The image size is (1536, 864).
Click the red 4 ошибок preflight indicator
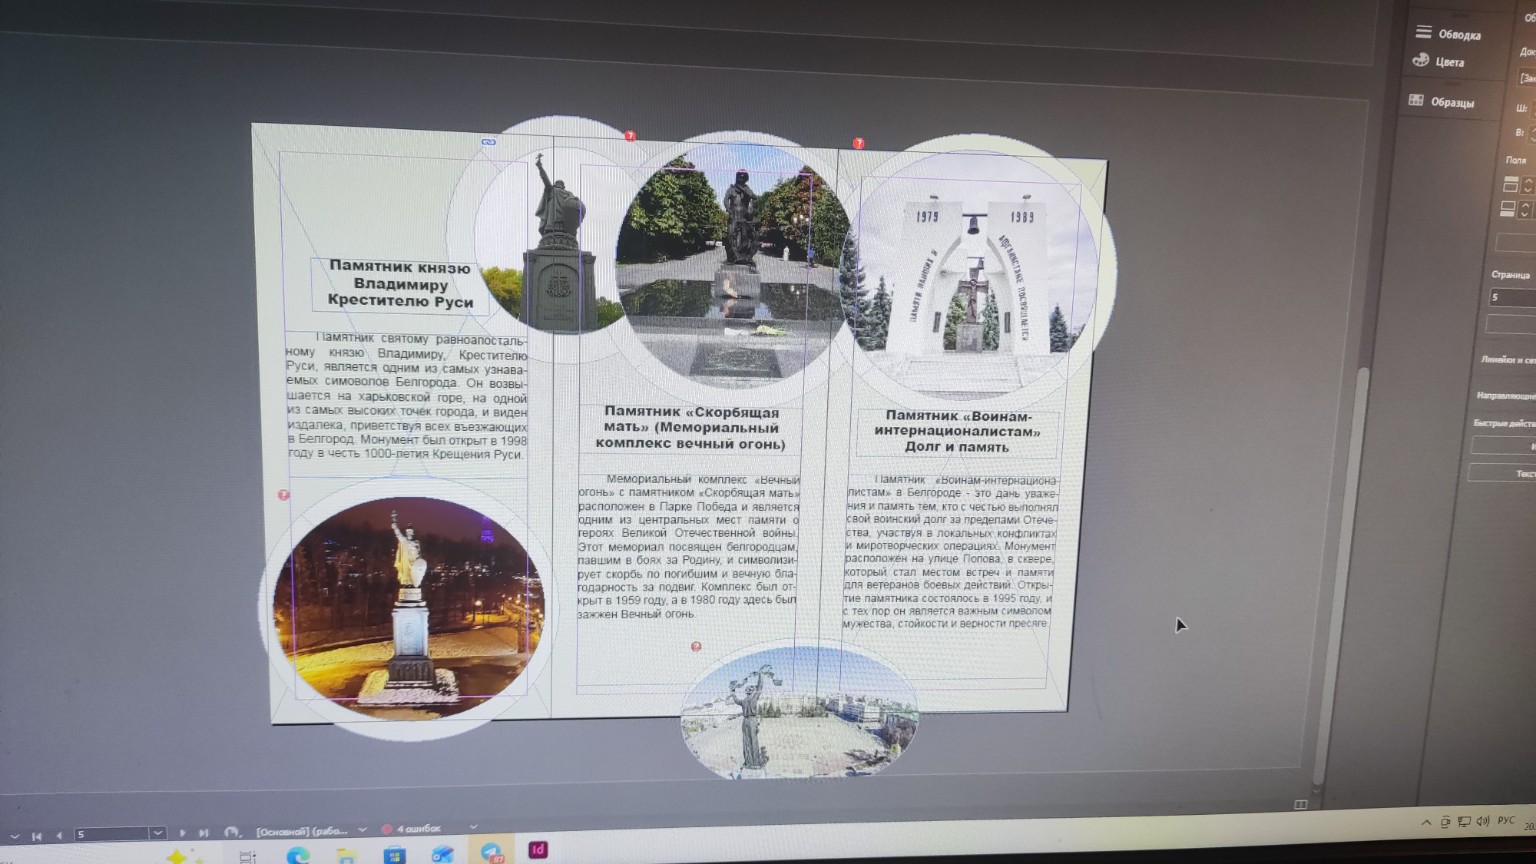pos(412,829)
